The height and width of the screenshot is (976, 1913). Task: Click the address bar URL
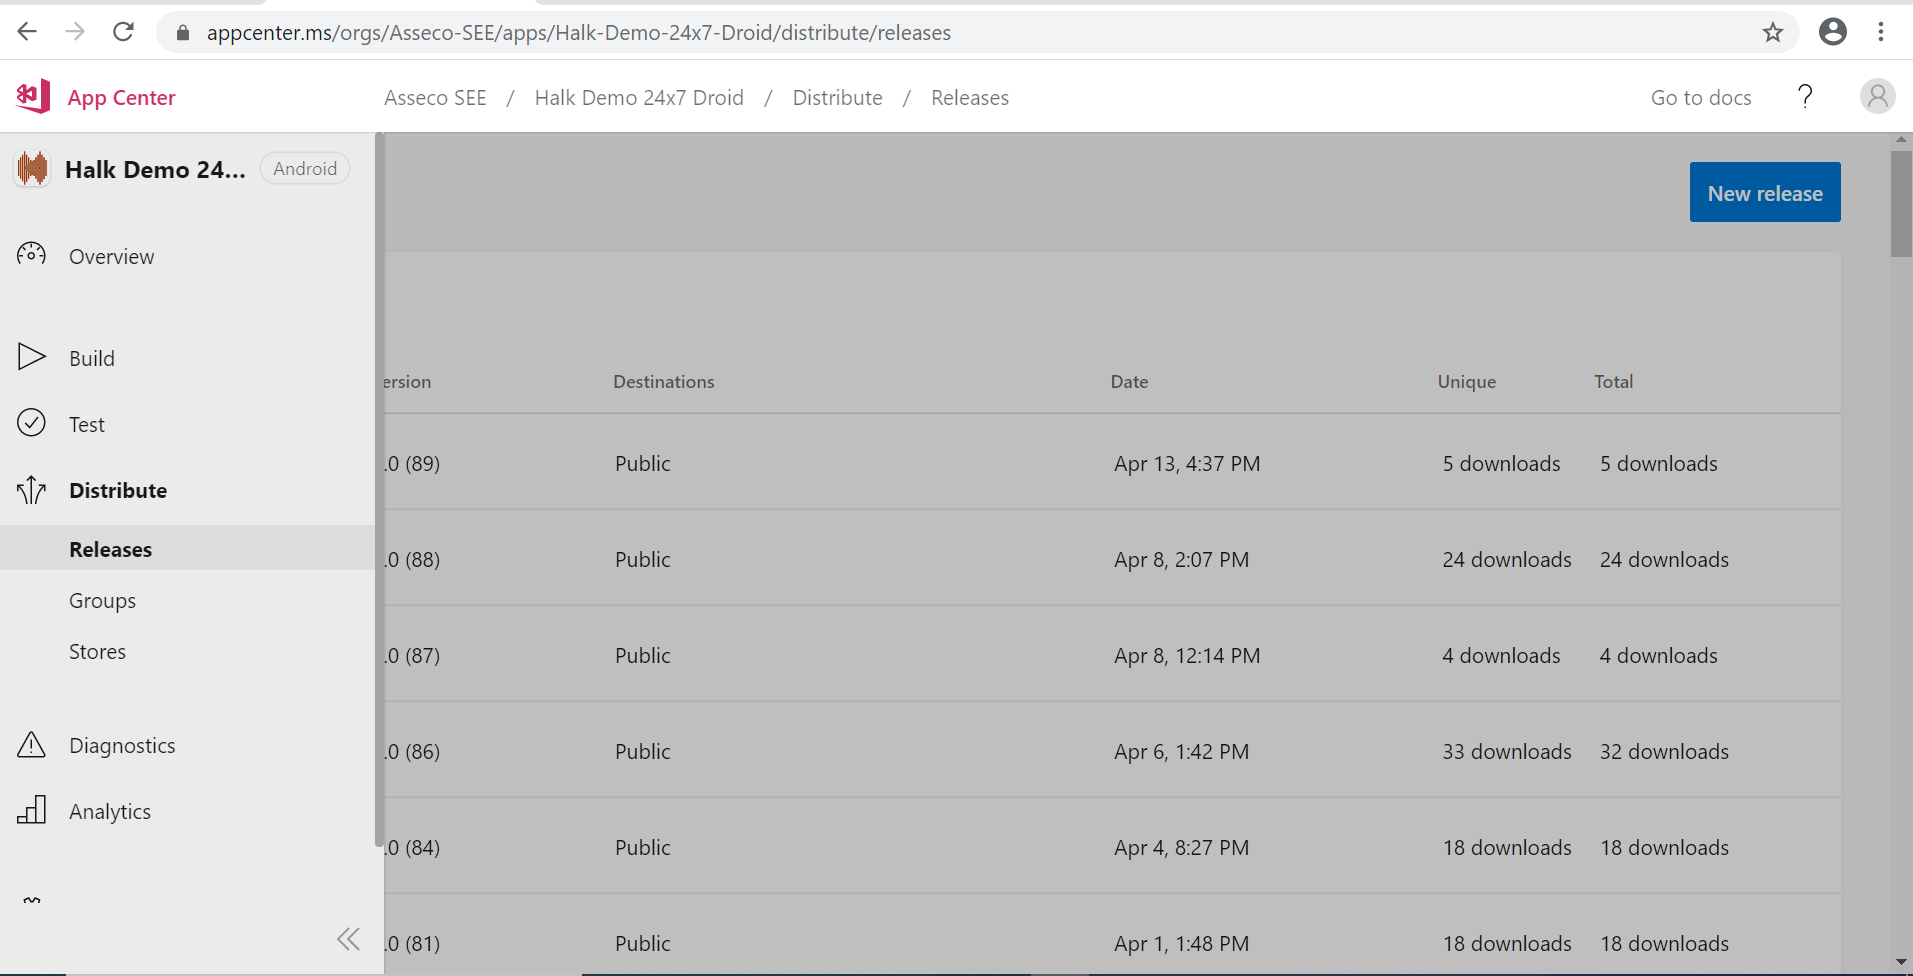click(579, 33)
